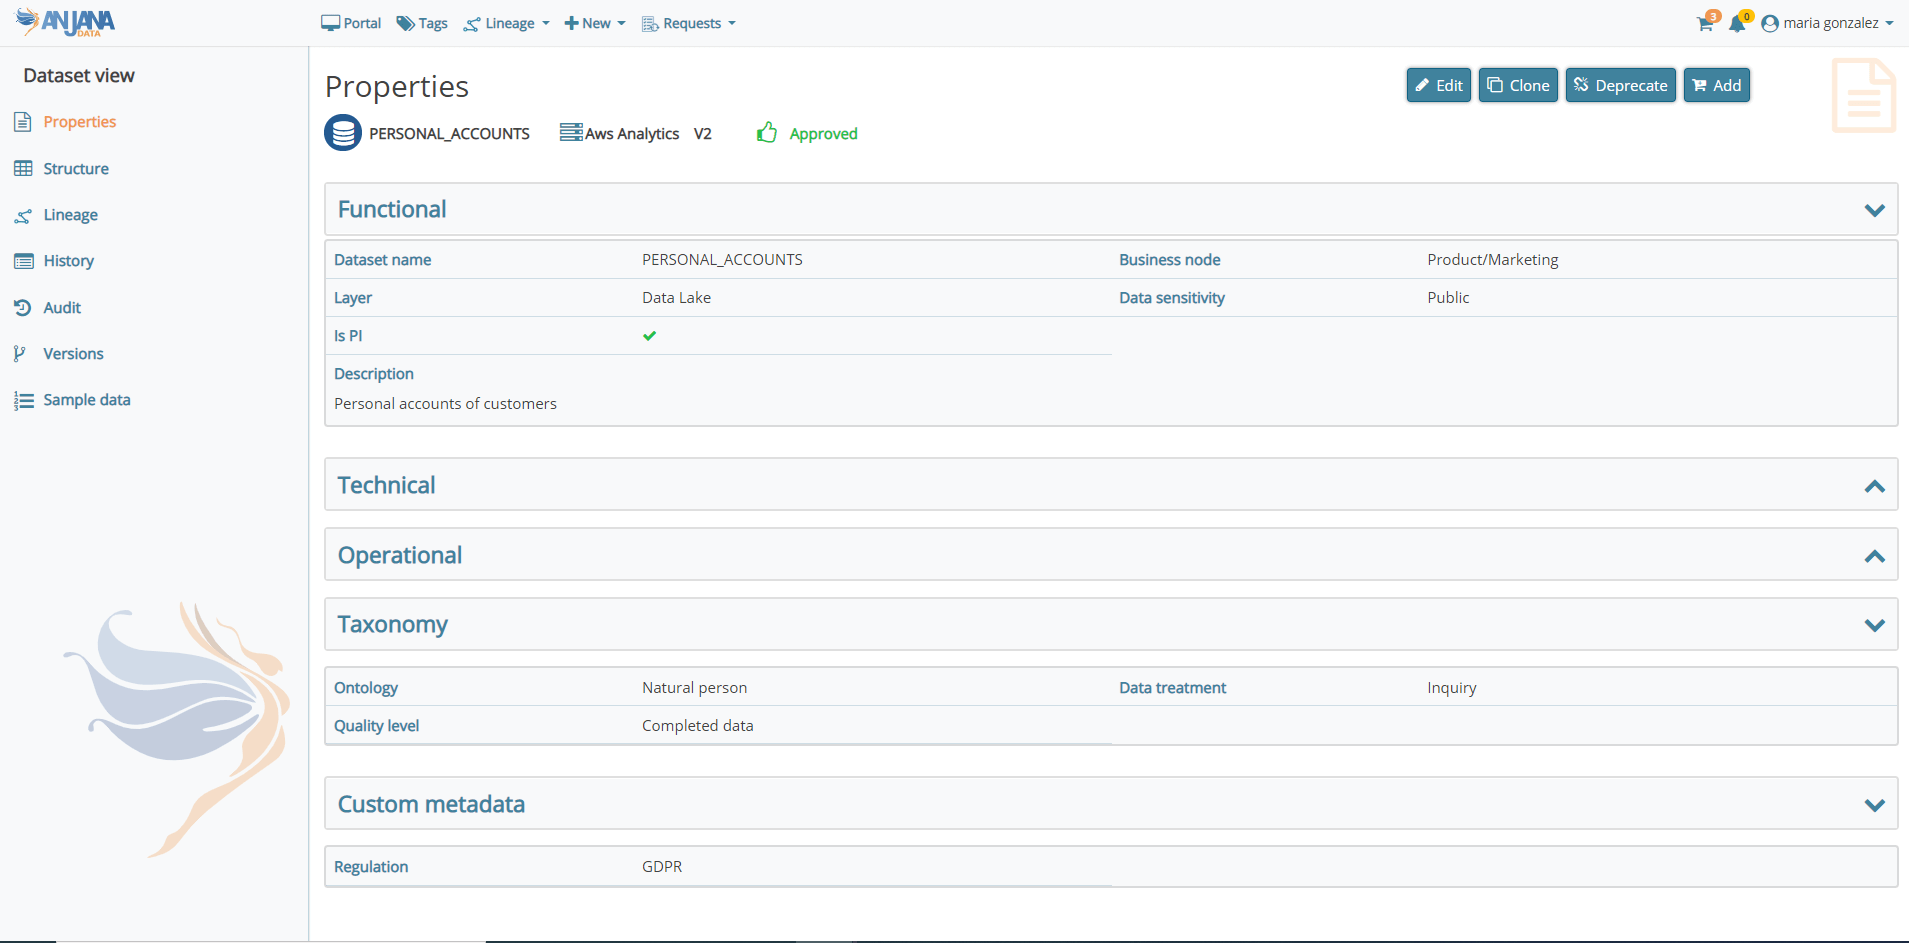Click the Aws Analytics server icon

point(571,133)
